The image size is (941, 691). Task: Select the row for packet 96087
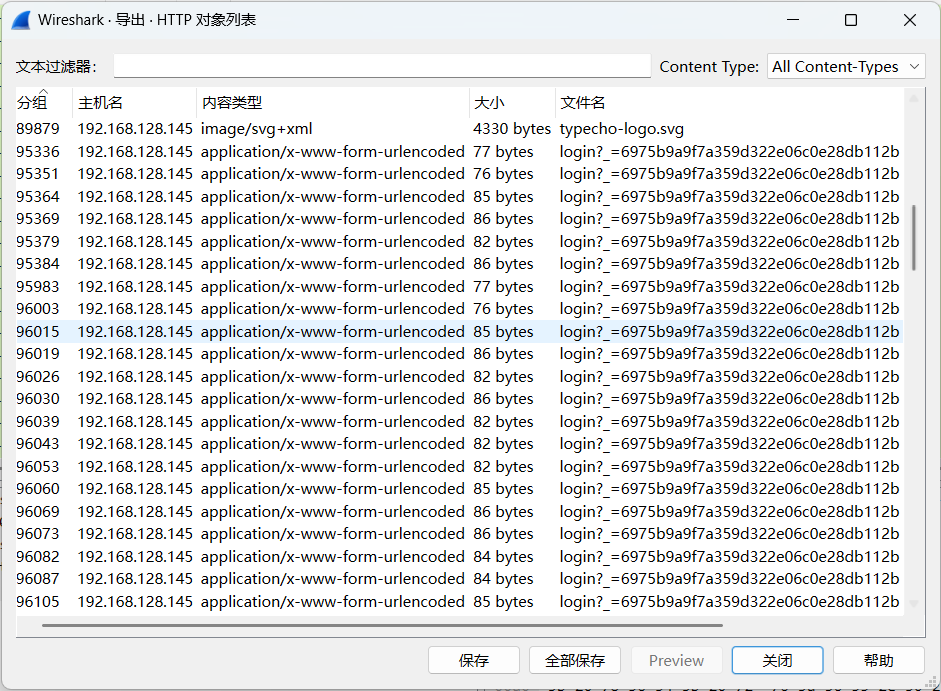point(459,579)
